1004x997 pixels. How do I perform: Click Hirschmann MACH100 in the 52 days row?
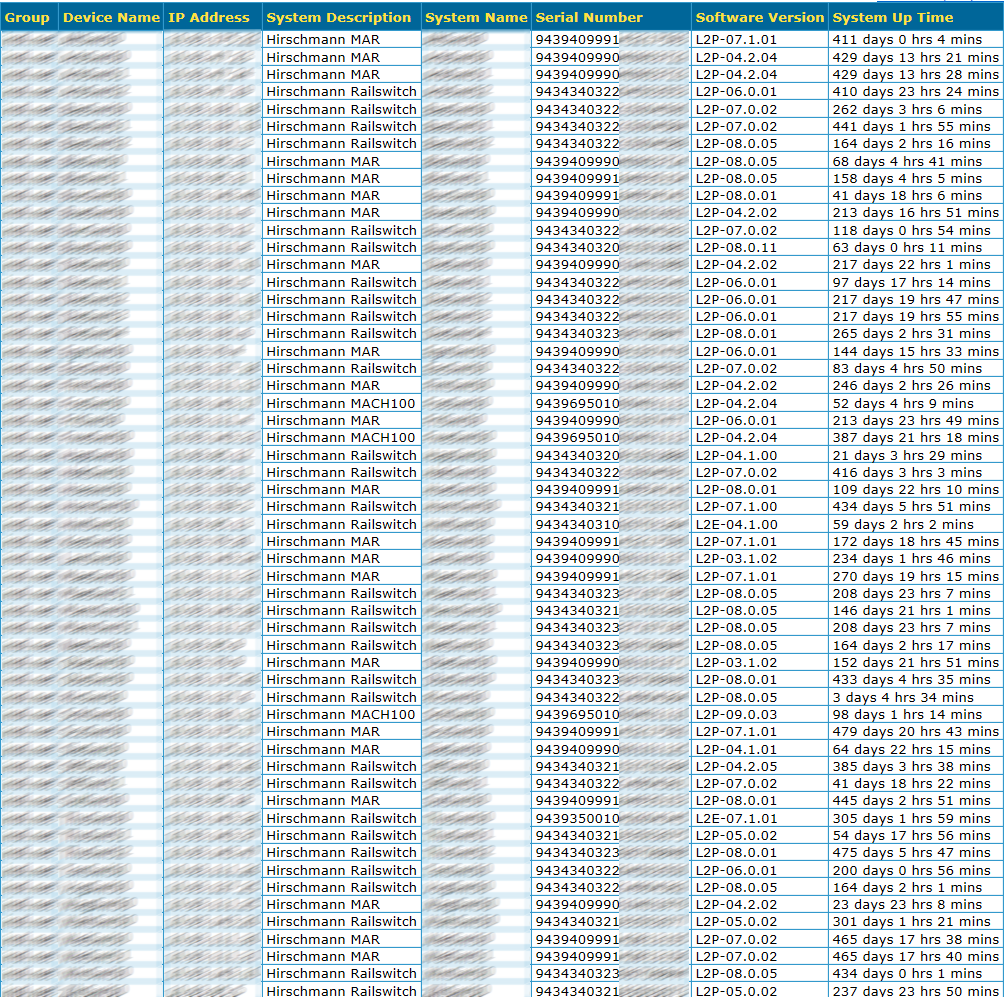341,403
